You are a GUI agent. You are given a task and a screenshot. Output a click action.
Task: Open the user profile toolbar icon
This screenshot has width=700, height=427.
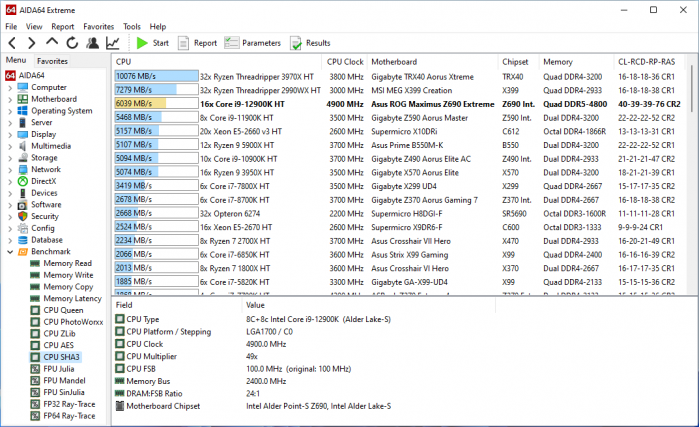92,43
